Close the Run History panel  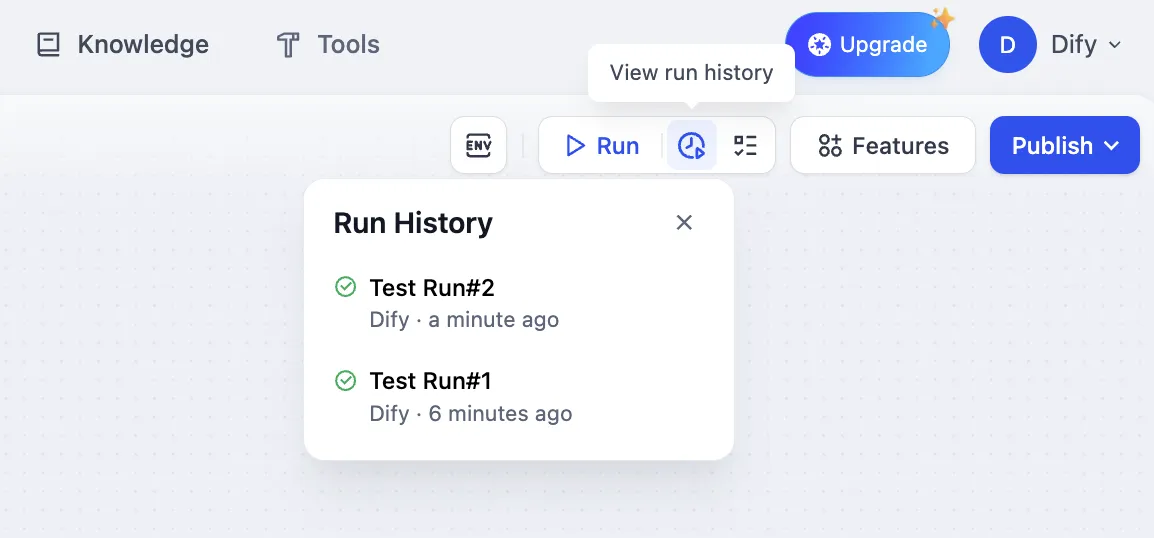coord(684,222)
